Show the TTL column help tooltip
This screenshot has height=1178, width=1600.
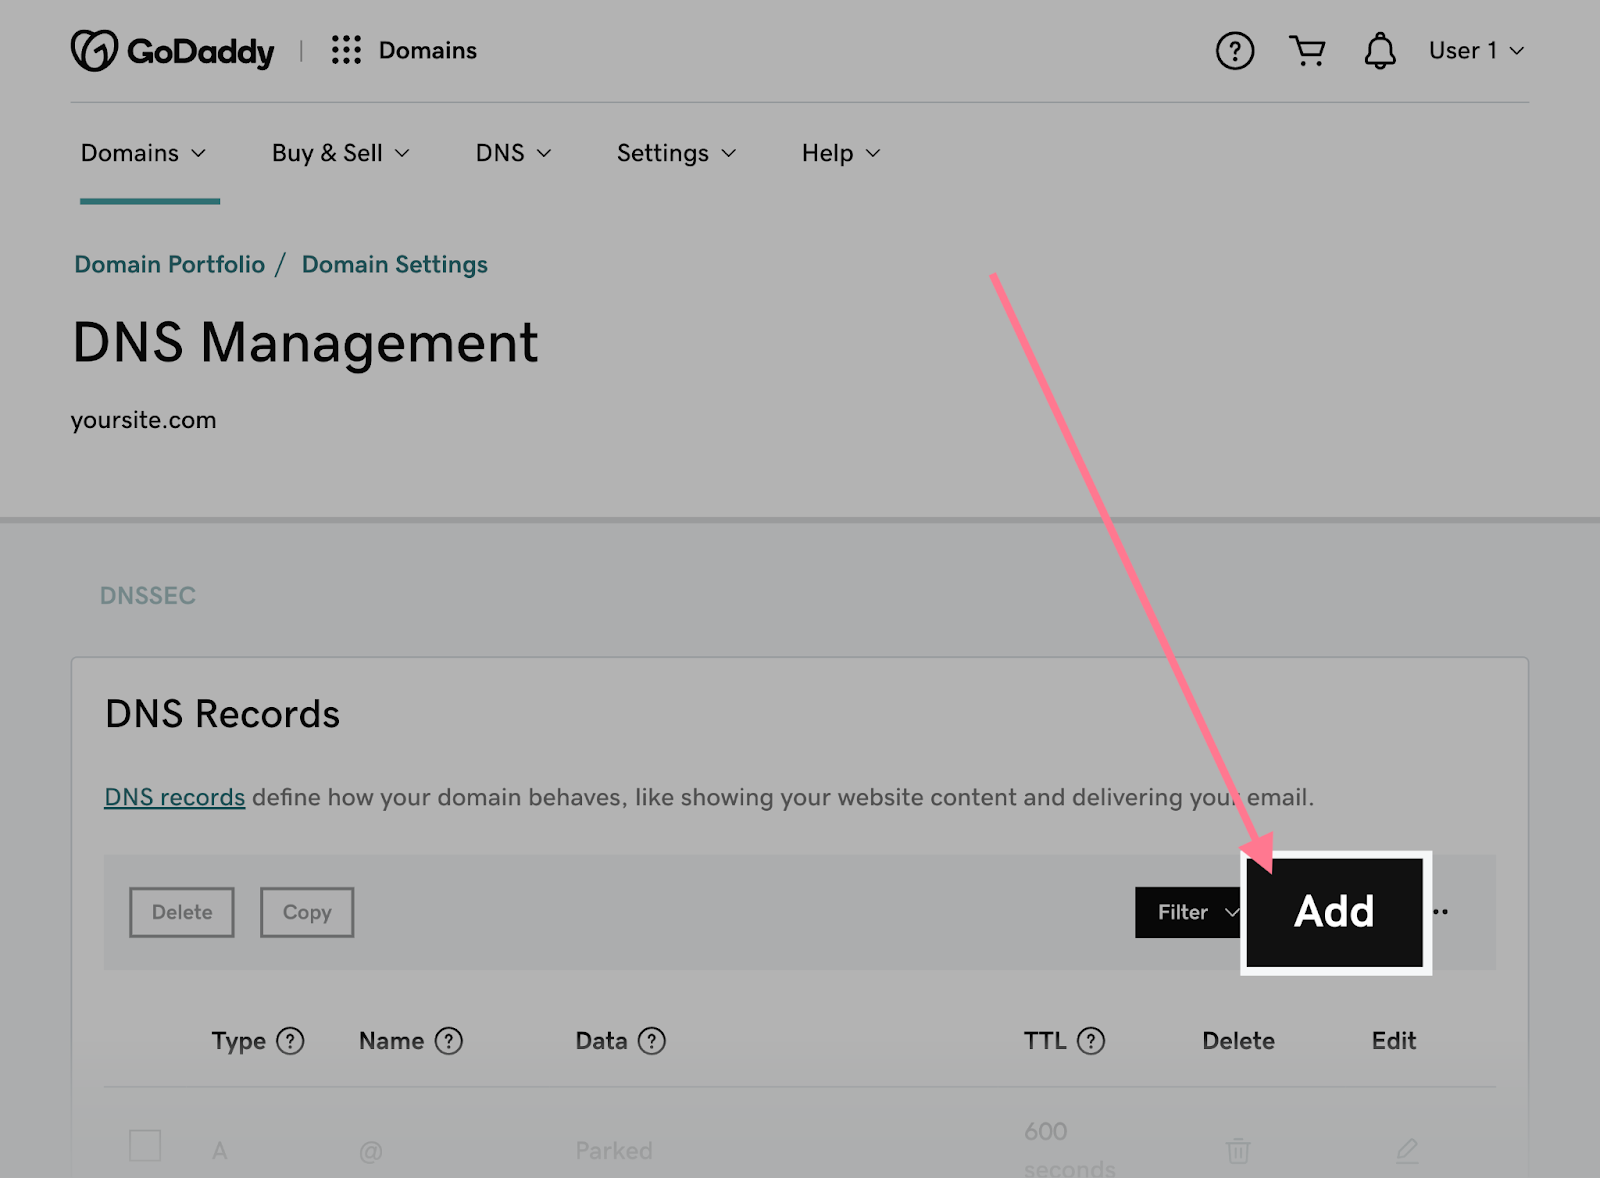tap(1092, 1041)
